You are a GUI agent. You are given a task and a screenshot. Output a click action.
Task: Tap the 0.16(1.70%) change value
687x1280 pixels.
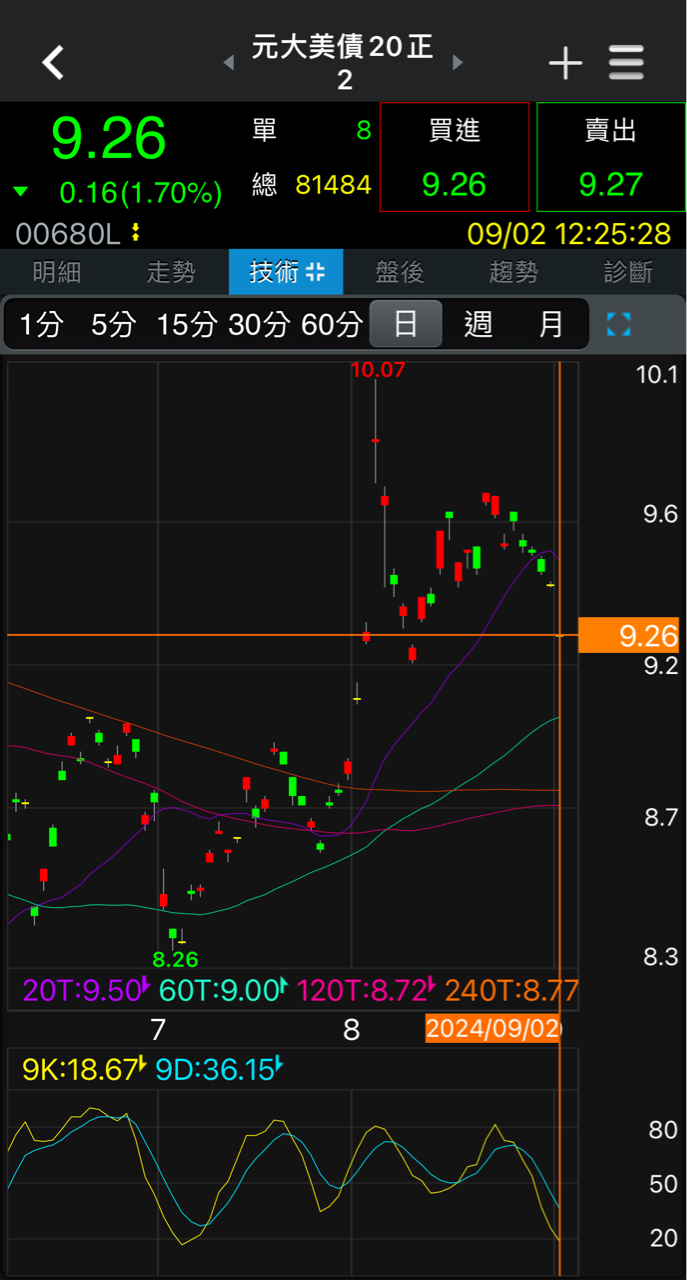click(140, 192)
